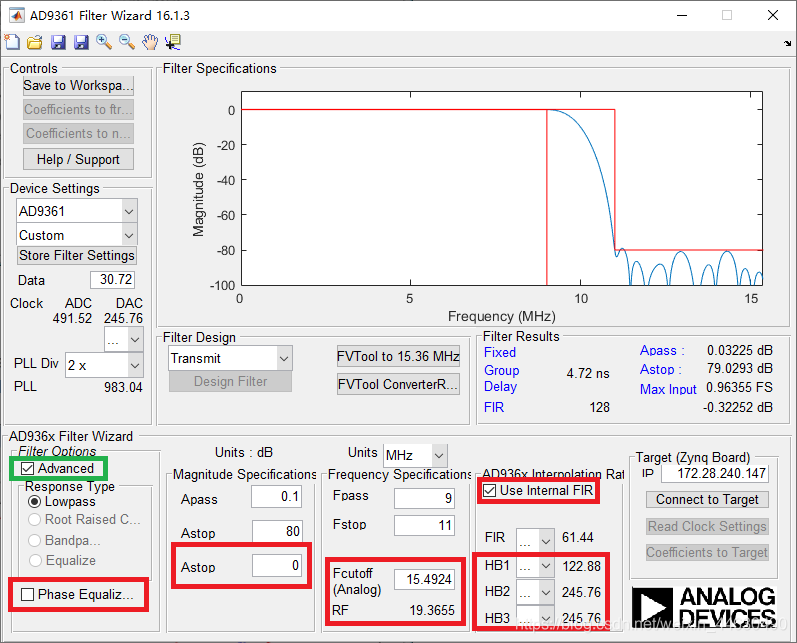Toggle the Use Internal FIR checkbox

pyautogui.click(x=489, y=491)
